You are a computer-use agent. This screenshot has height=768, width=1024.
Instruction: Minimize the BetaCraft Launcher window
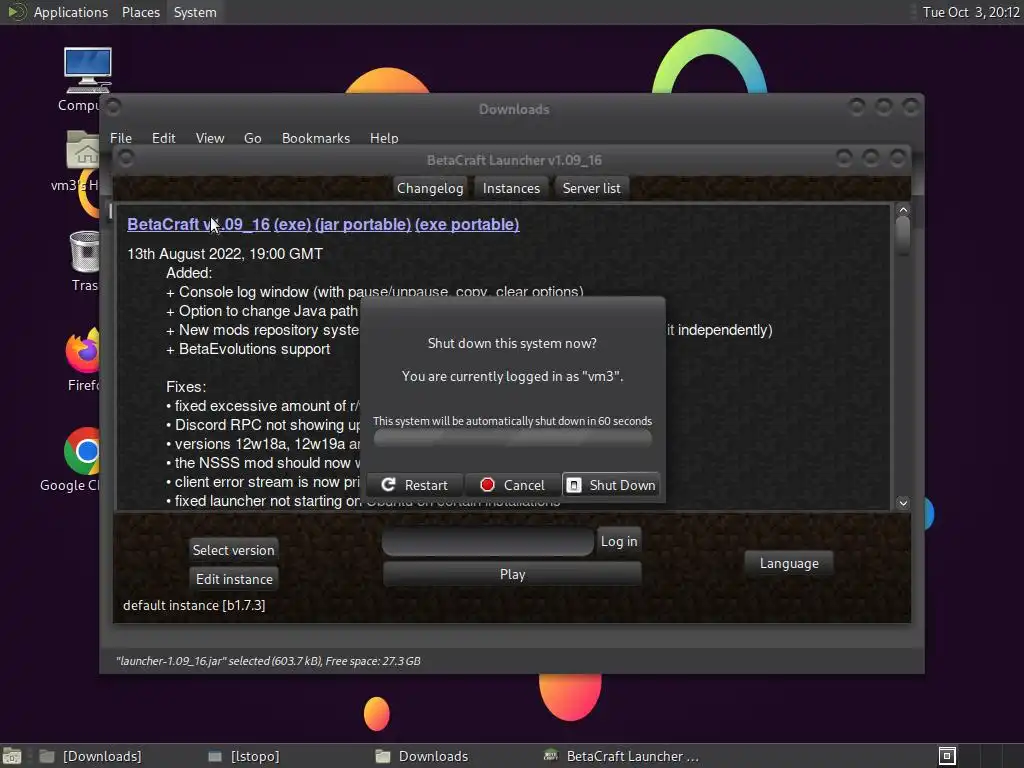[844, 157]
